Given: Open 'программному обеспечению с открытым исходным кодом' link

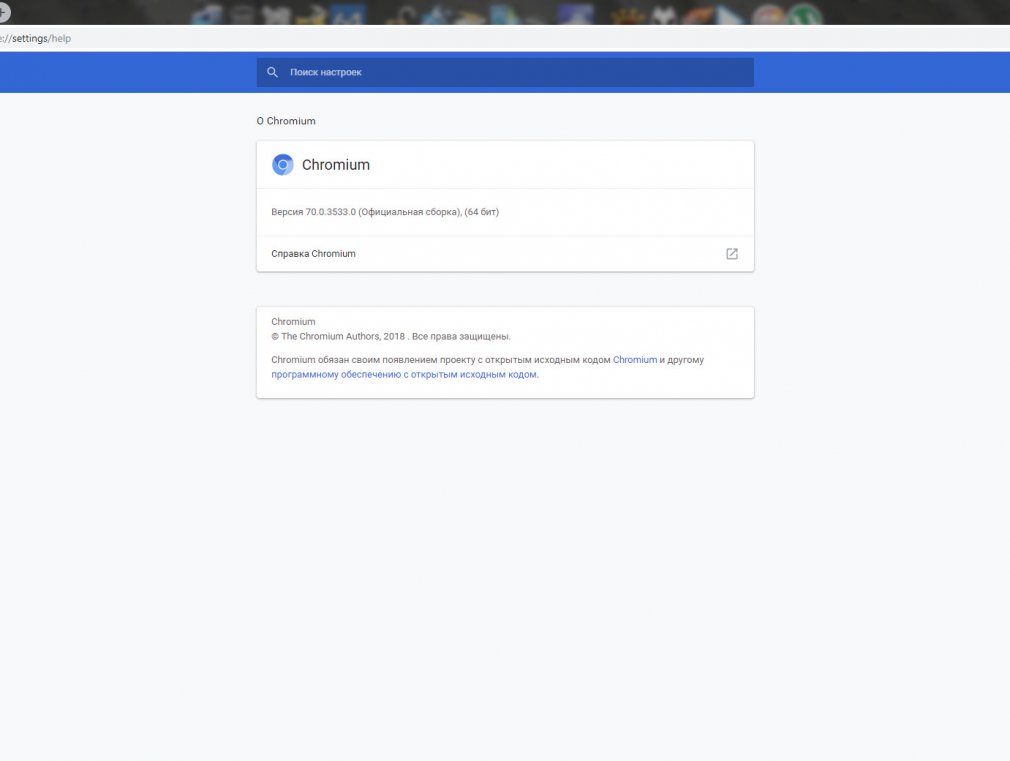Looking at the screenshot, I should [x=404, y=374].
